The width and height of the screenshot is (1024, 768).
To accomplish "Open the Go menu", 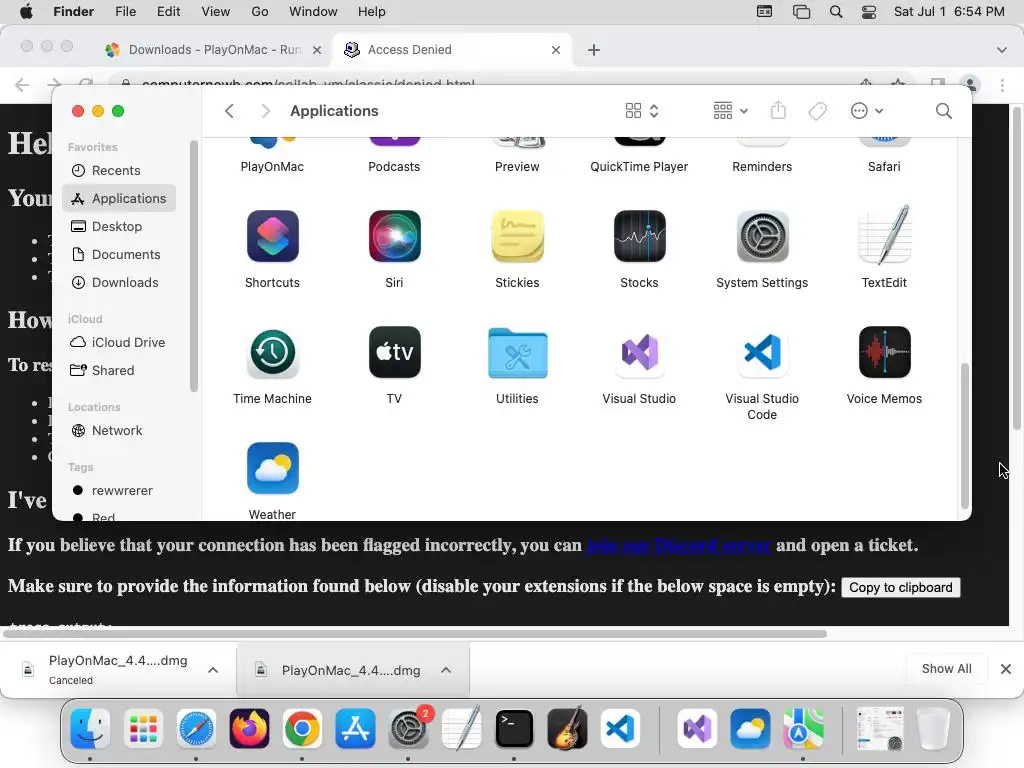I will 260,12.
